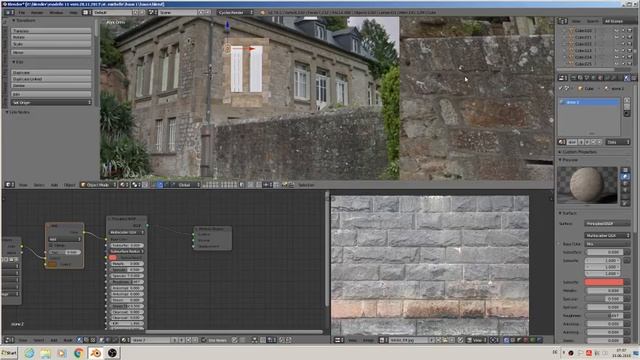Click the Duplicate Linked button
Viewport: 640px width, 360px height.
point(51,79)
